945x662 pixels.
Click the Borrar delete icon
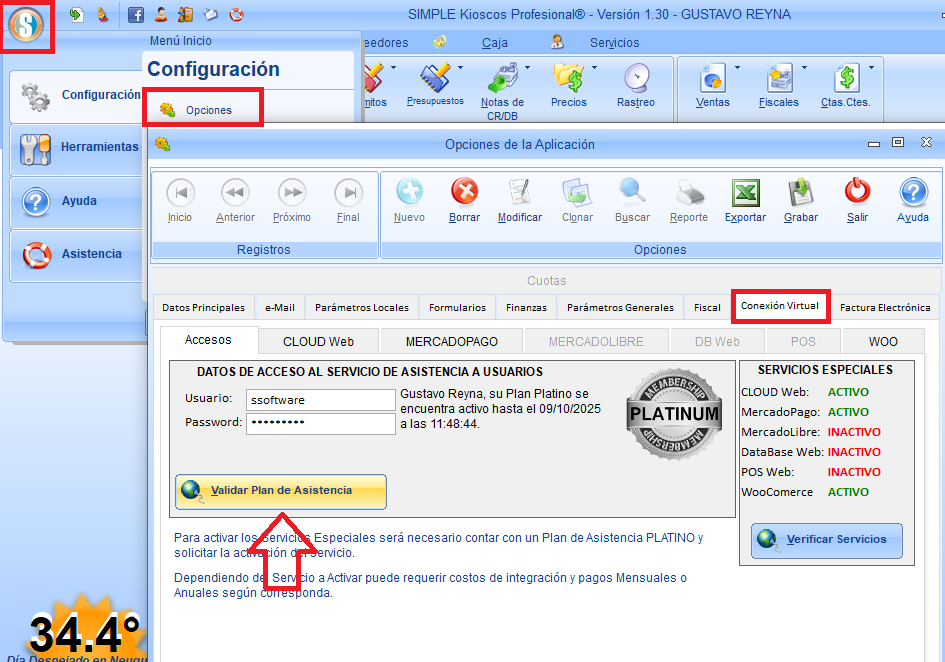coord(464,192)
